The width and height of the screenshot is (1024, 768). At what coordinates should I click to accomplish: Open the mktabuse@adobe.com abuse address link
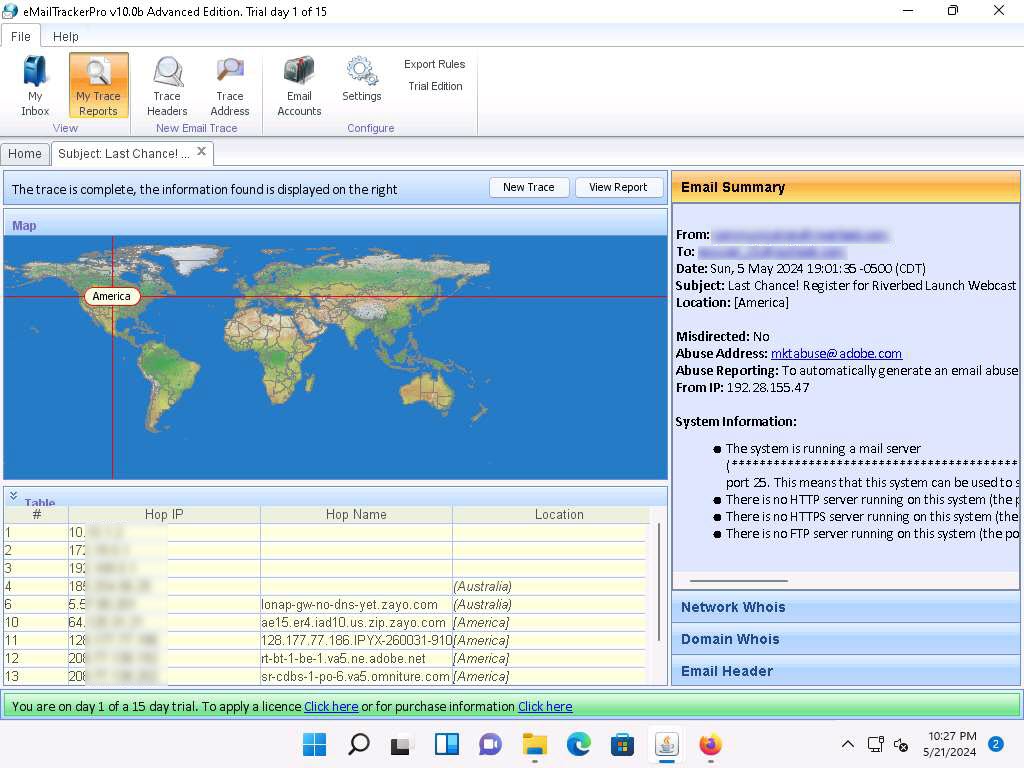pyautogui.click(x=836, y=354)
